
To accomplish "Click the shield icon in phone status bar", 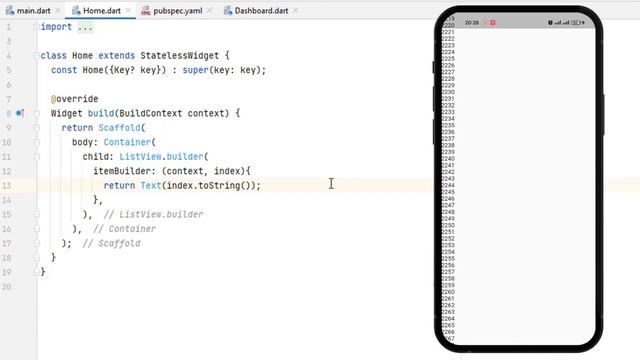I will (550, 23).
